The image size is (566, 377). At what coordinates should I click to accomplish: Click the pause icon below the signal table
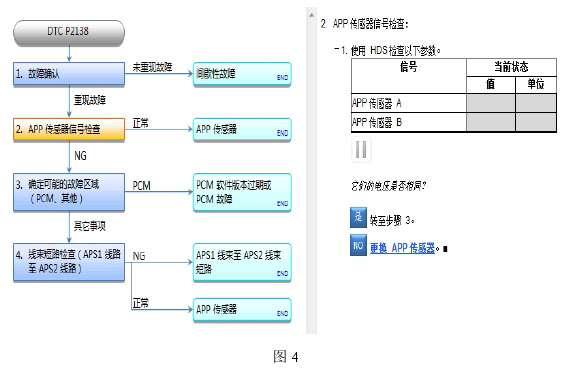point(361,150)
